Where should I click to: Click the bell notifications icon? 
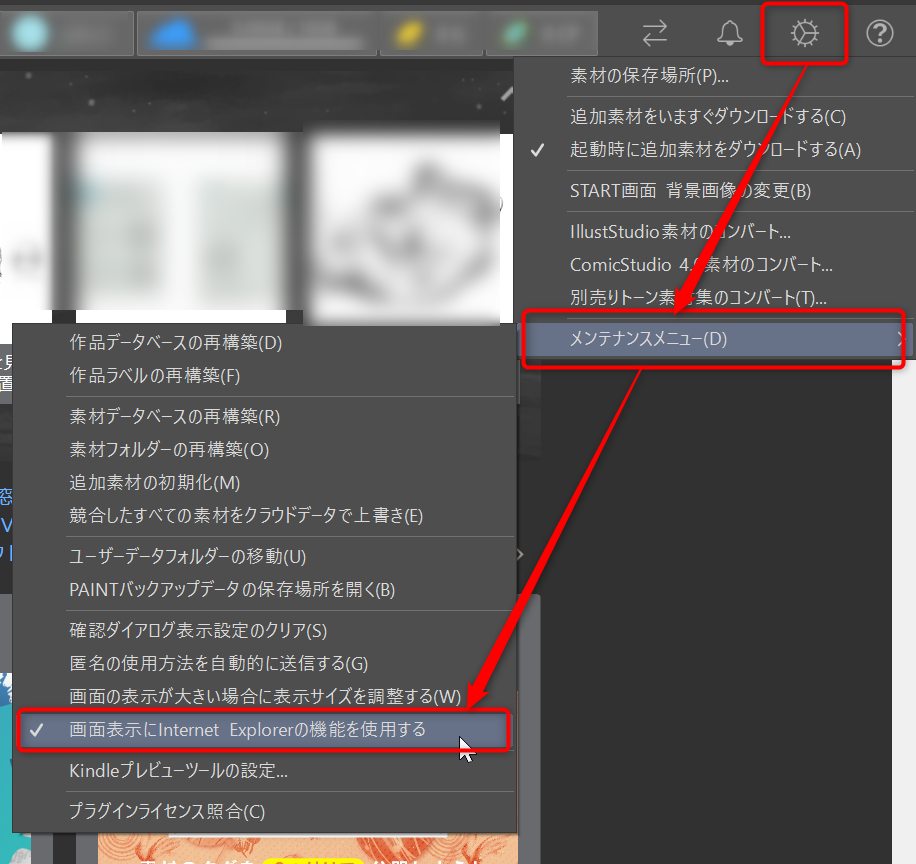(730, 34)
